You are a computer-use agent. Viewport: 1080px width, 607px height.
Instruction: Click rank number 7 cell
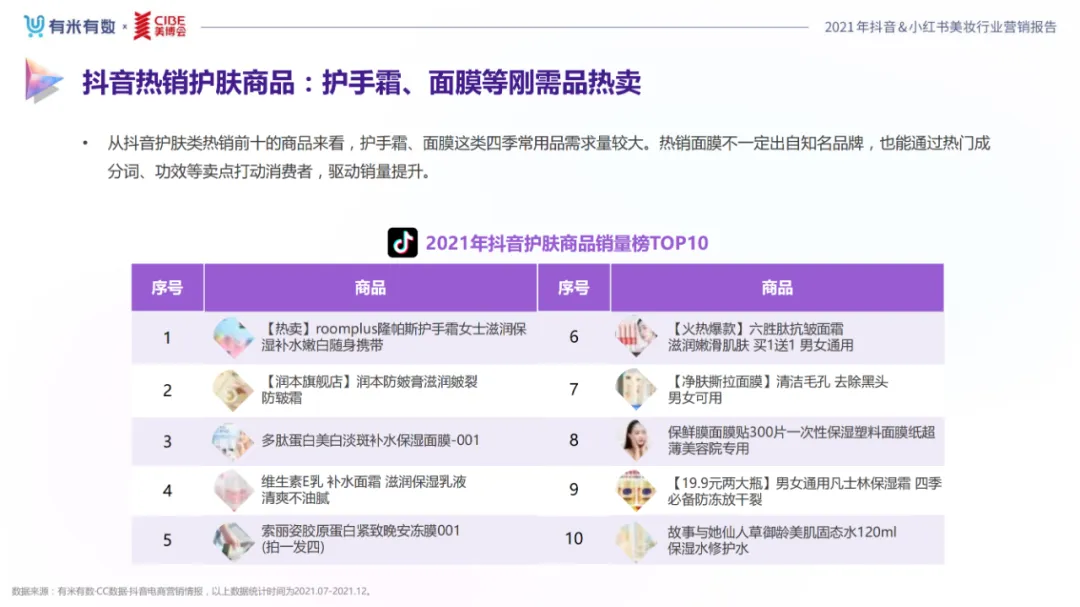pos(574,390)
